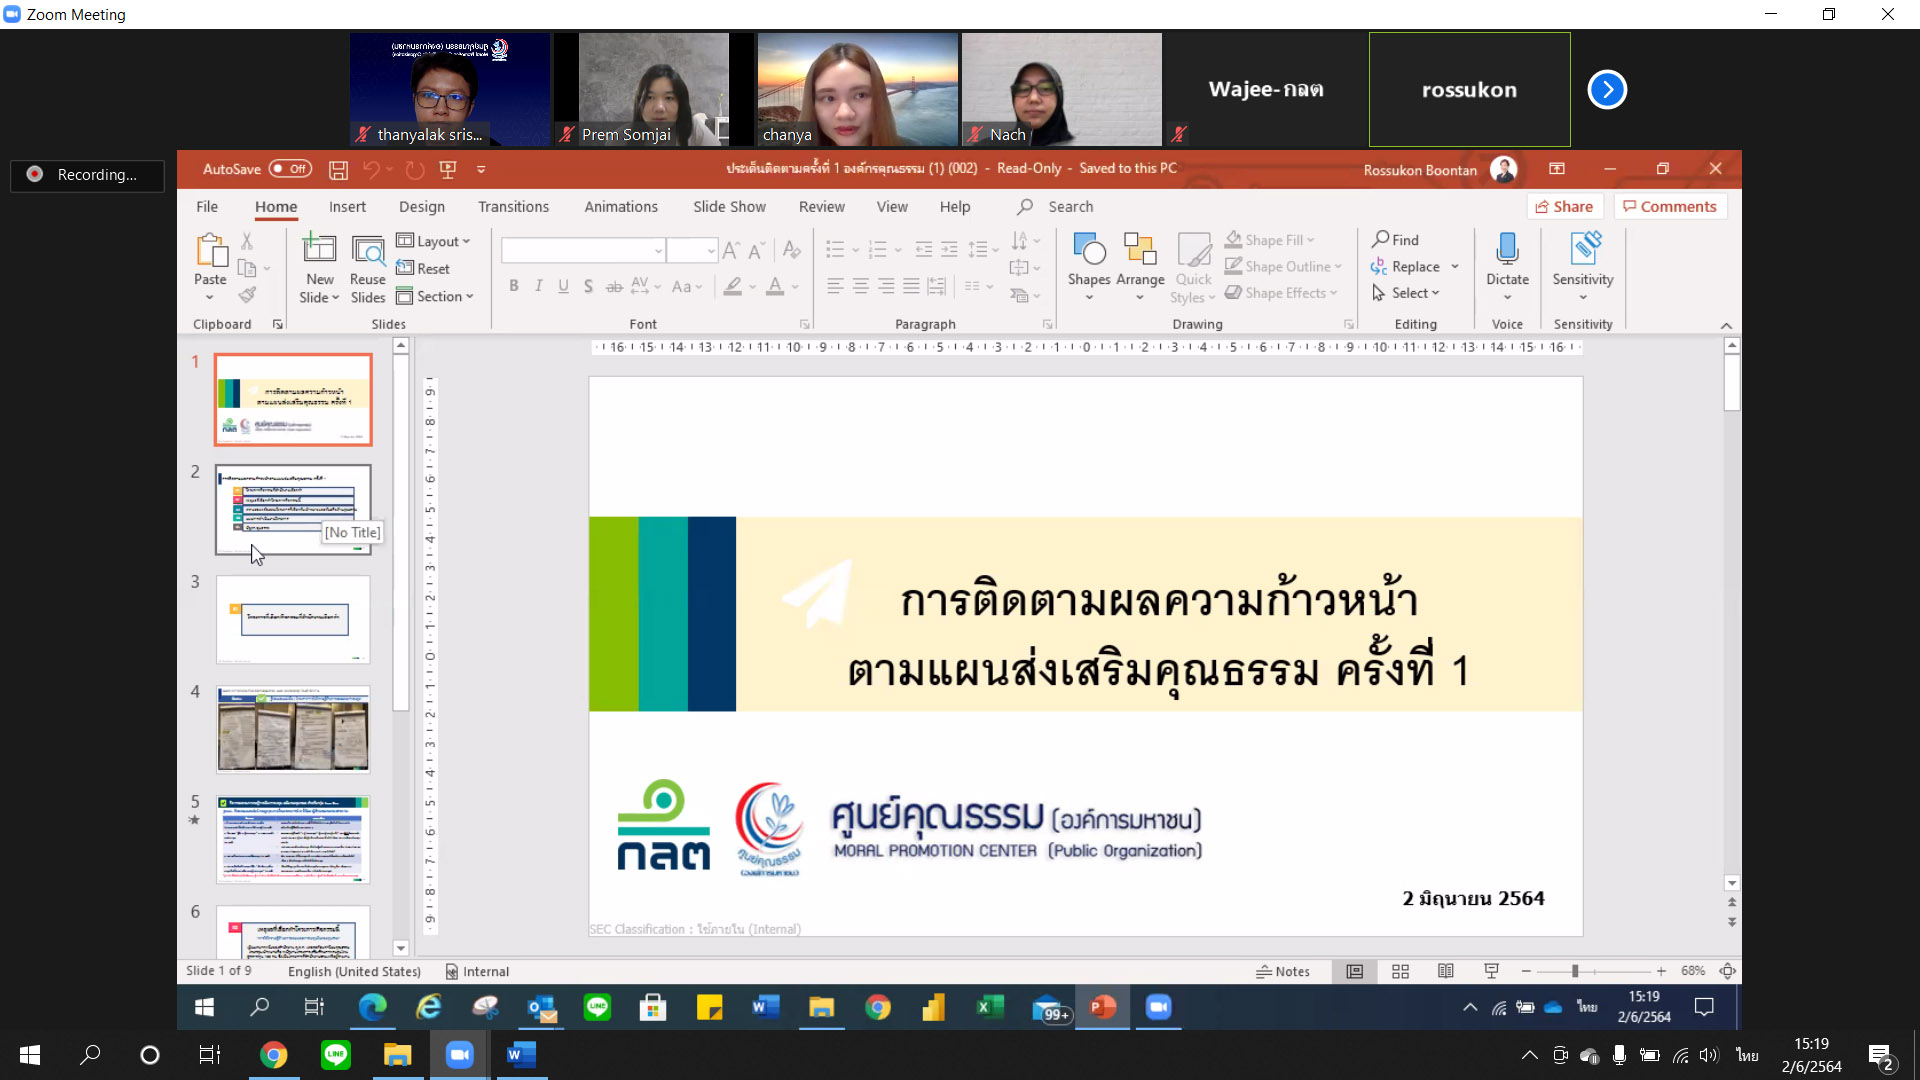
Task: Click the New Slide icon
Action: 319,250
